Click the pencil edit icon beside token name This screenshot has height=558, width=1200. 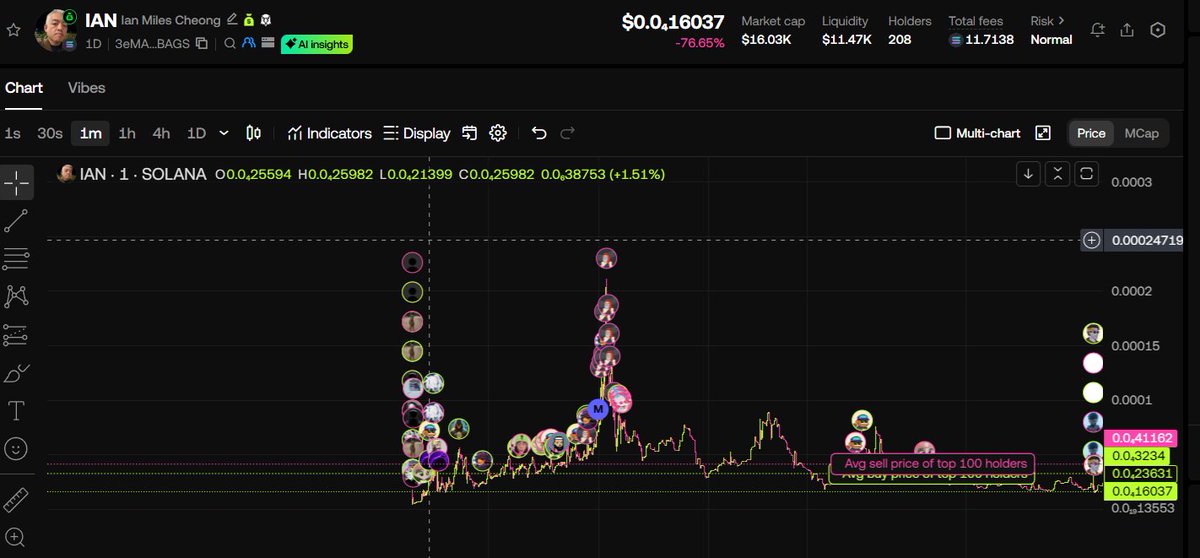232,20
